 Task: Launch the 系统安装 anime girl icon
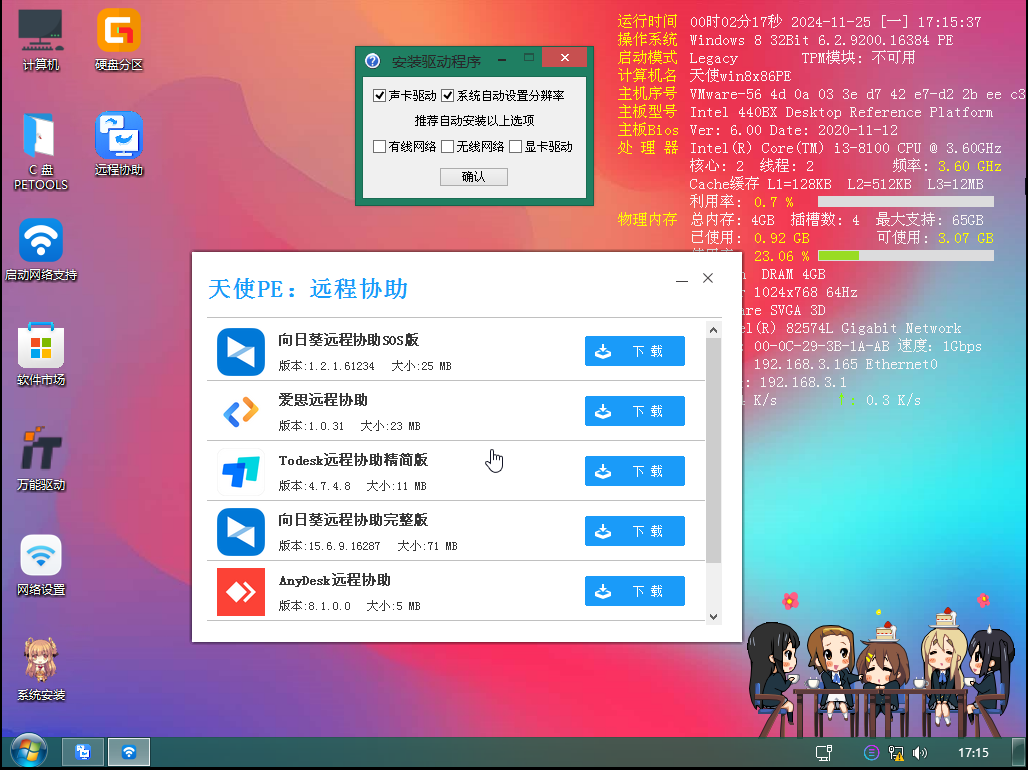pyautogui.click(x=41, y=669)
